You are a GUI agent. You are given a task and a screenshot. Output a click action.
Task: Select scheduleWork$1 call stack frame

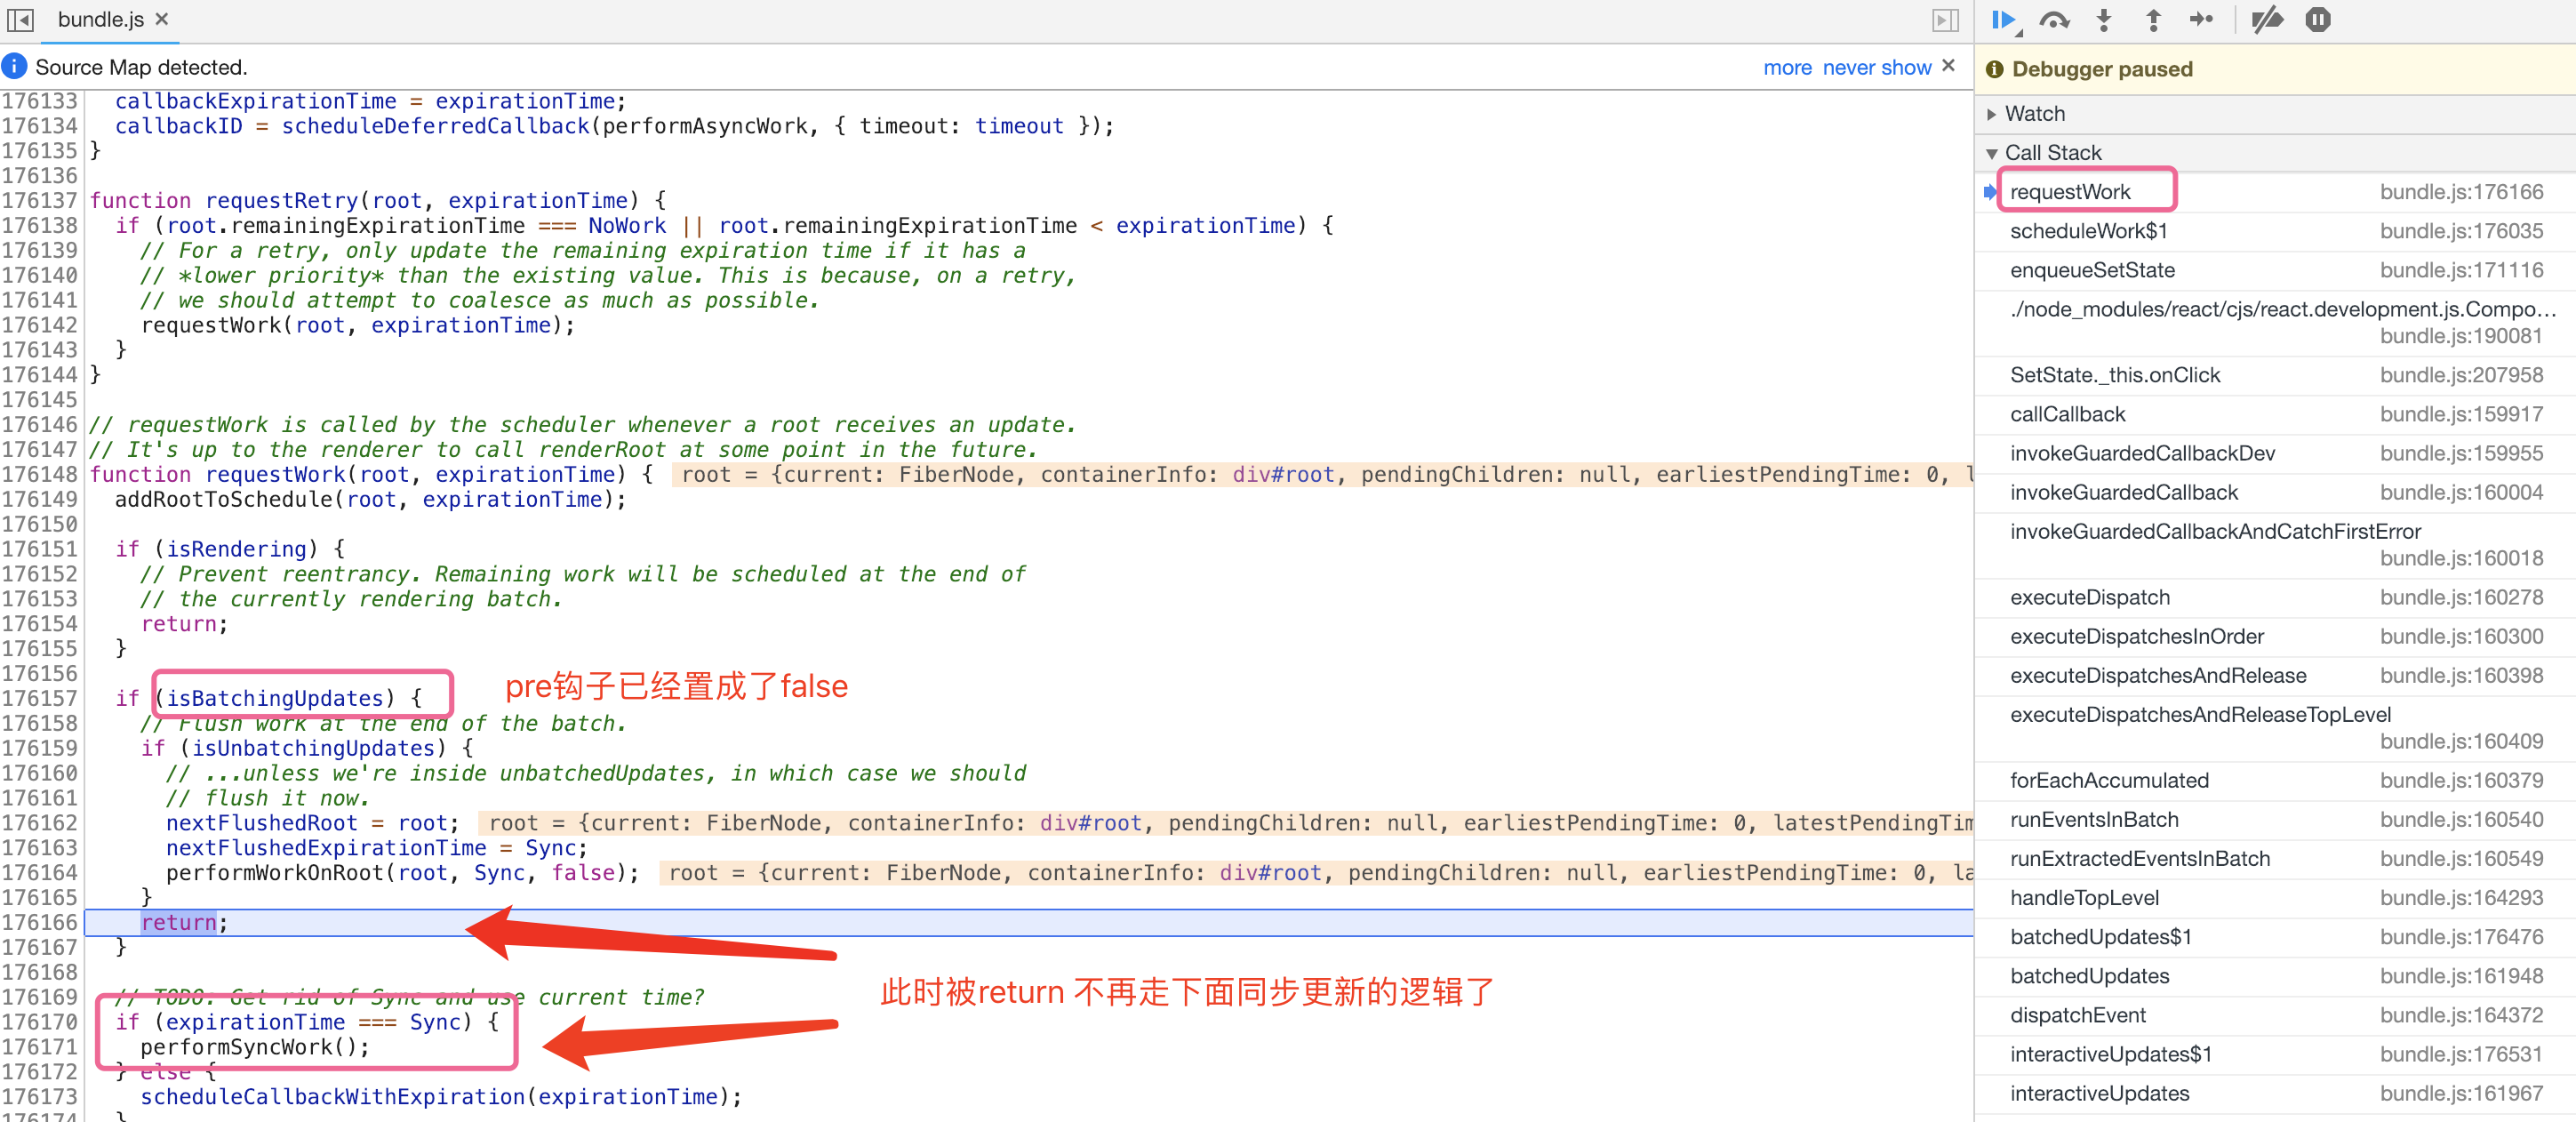(2275, 231)
